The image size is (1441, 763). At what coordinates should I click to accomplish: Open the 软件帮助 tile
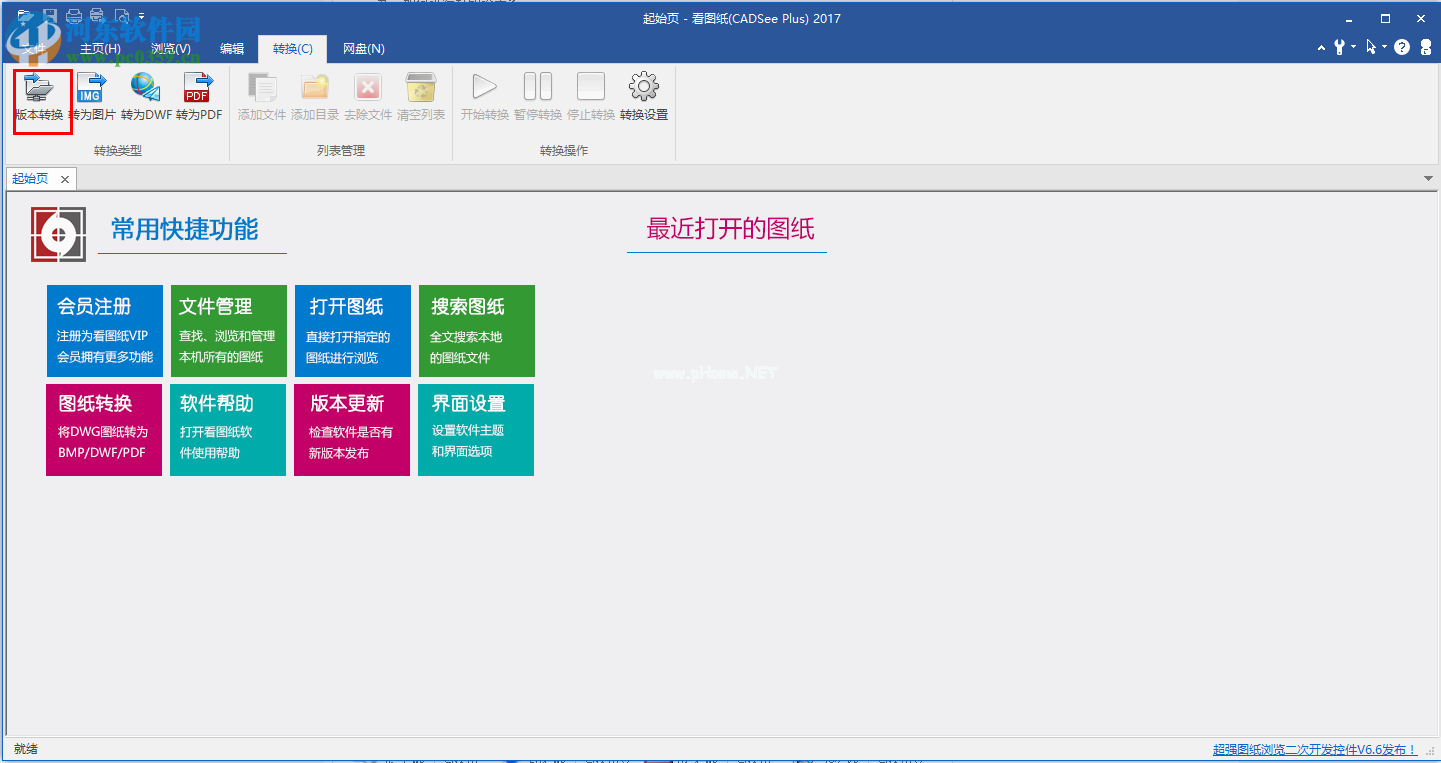[x=228, y=430]
